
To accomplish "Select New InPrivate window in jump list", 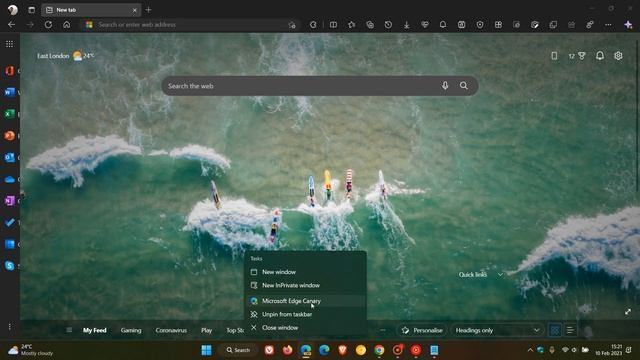I will point(305,285).
